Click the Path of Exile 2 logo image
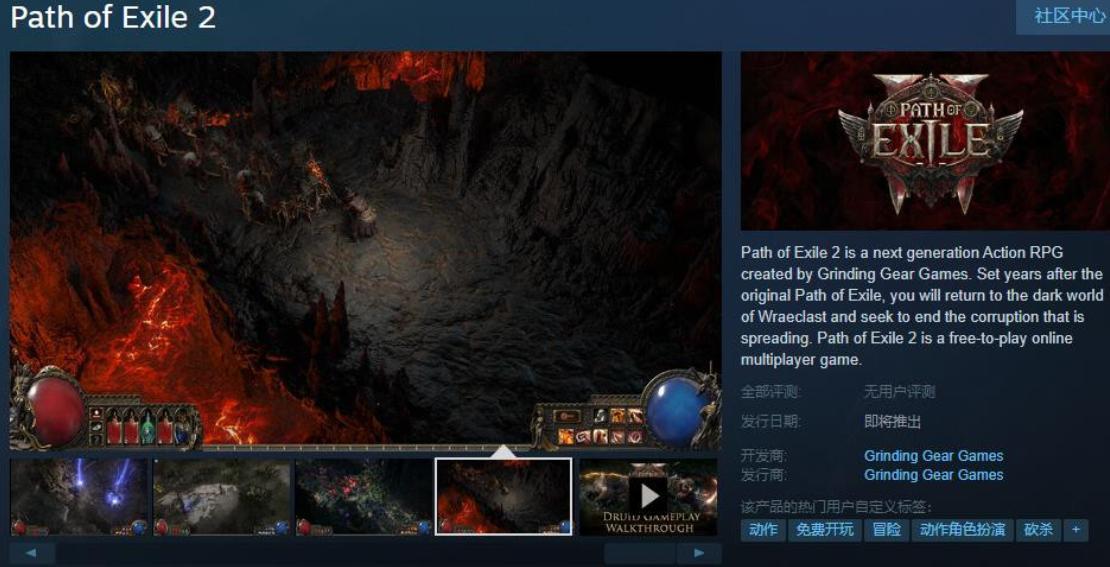Screen dimensions: 1110x567 tap(925, 141)
